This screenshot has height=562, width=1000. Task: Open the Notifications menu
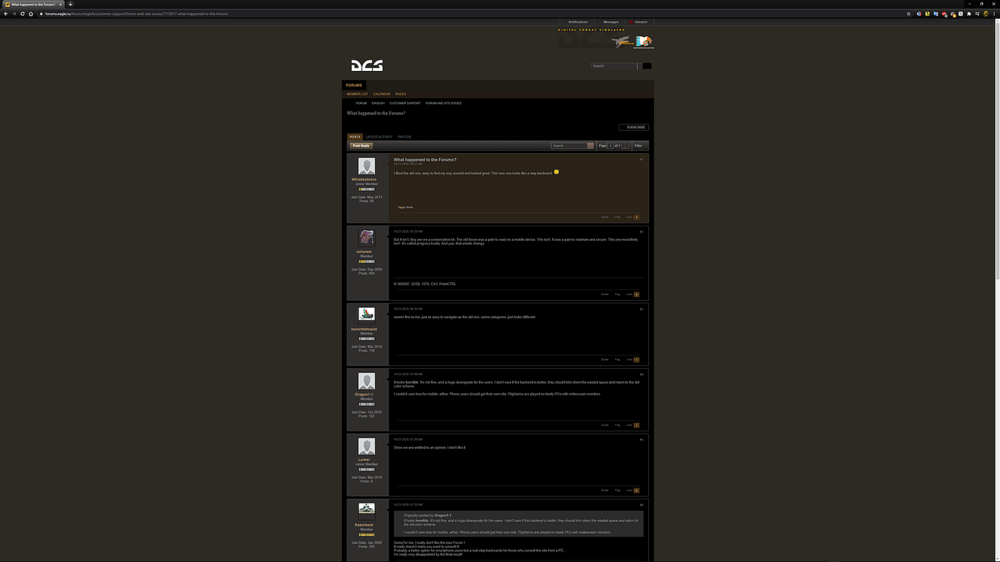click(578, 22)
